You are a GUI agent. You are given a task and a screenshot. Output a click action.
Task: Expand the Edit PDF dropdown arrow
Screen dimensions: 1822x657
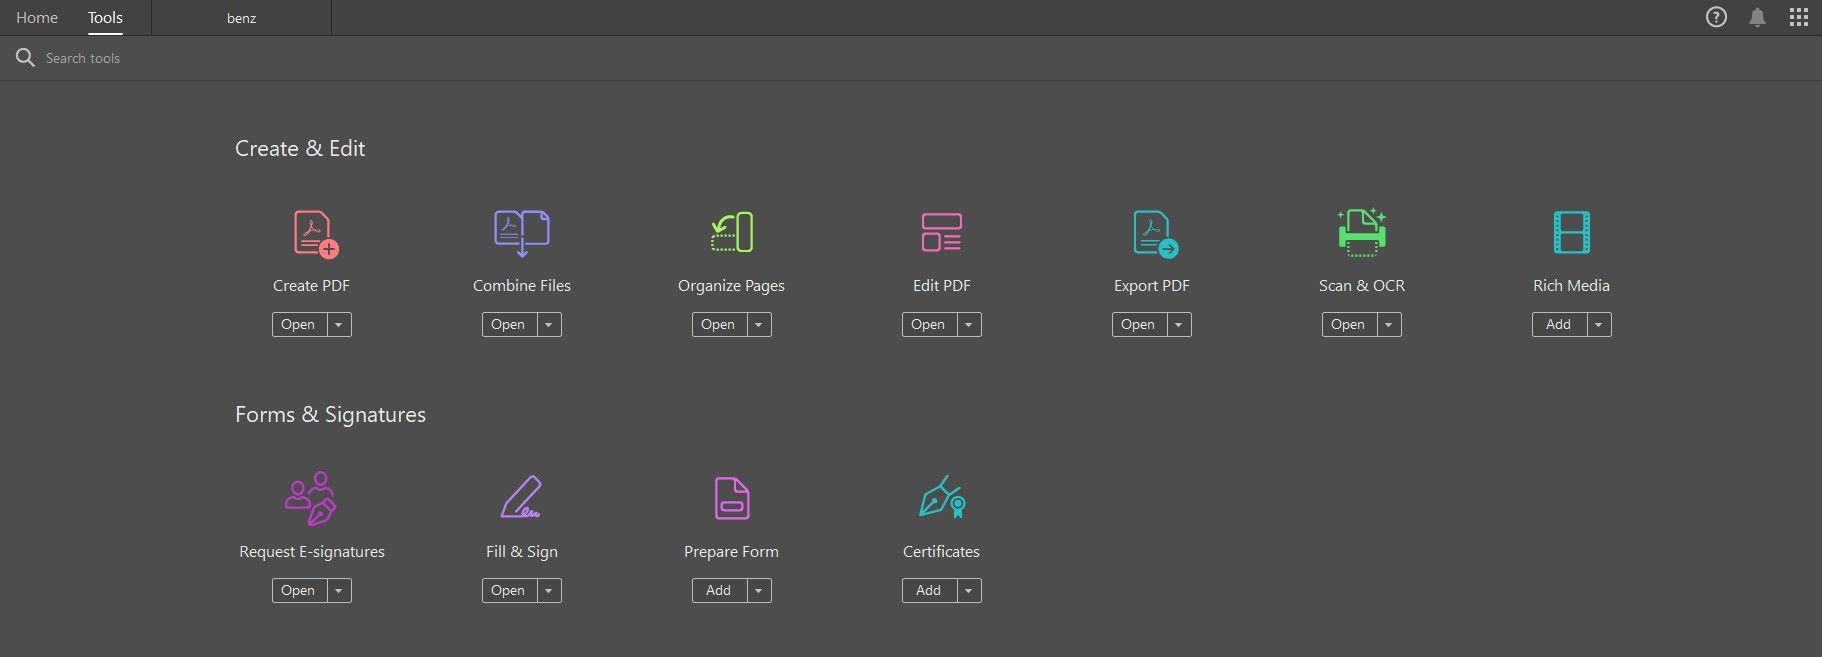[x=969, y=324]
